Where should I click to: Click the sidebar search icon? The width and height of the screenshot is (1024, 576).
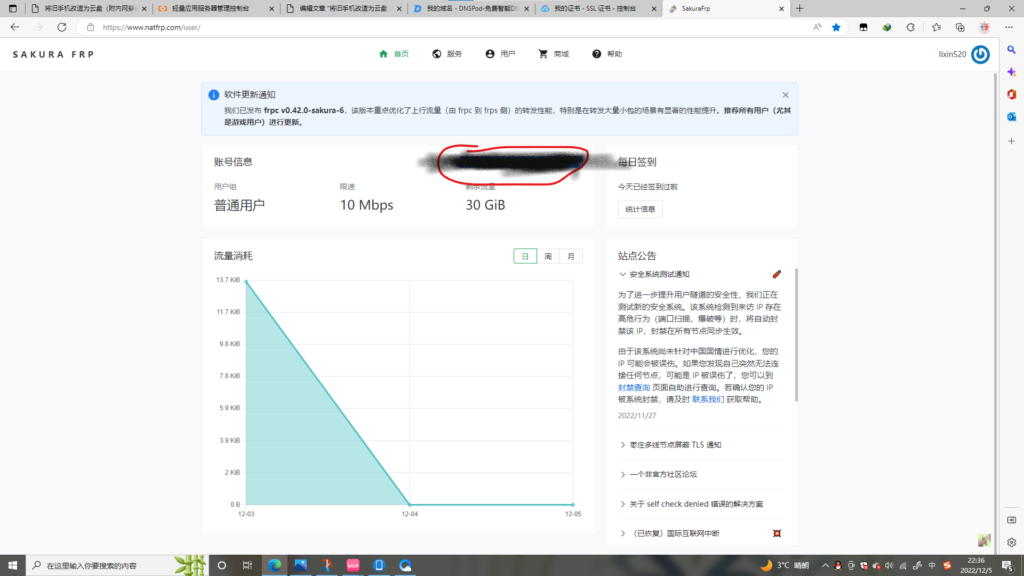point(1012,50)
